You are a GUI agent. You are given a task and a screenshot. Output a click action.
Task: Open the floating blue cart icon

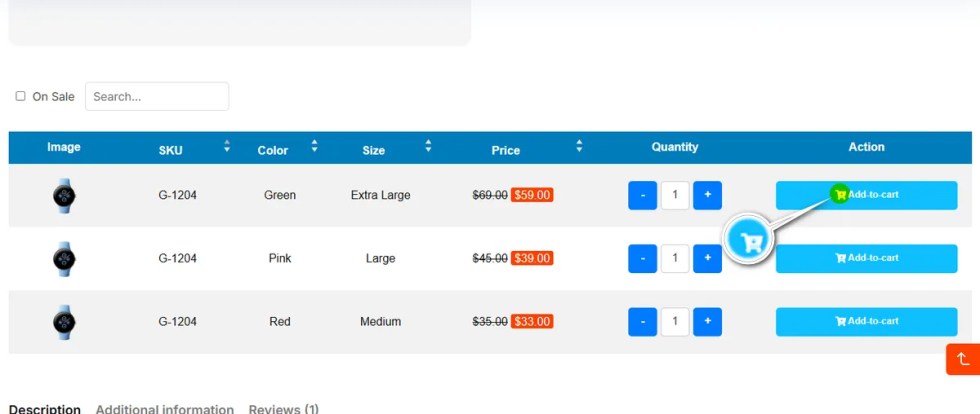coord(750,240)
